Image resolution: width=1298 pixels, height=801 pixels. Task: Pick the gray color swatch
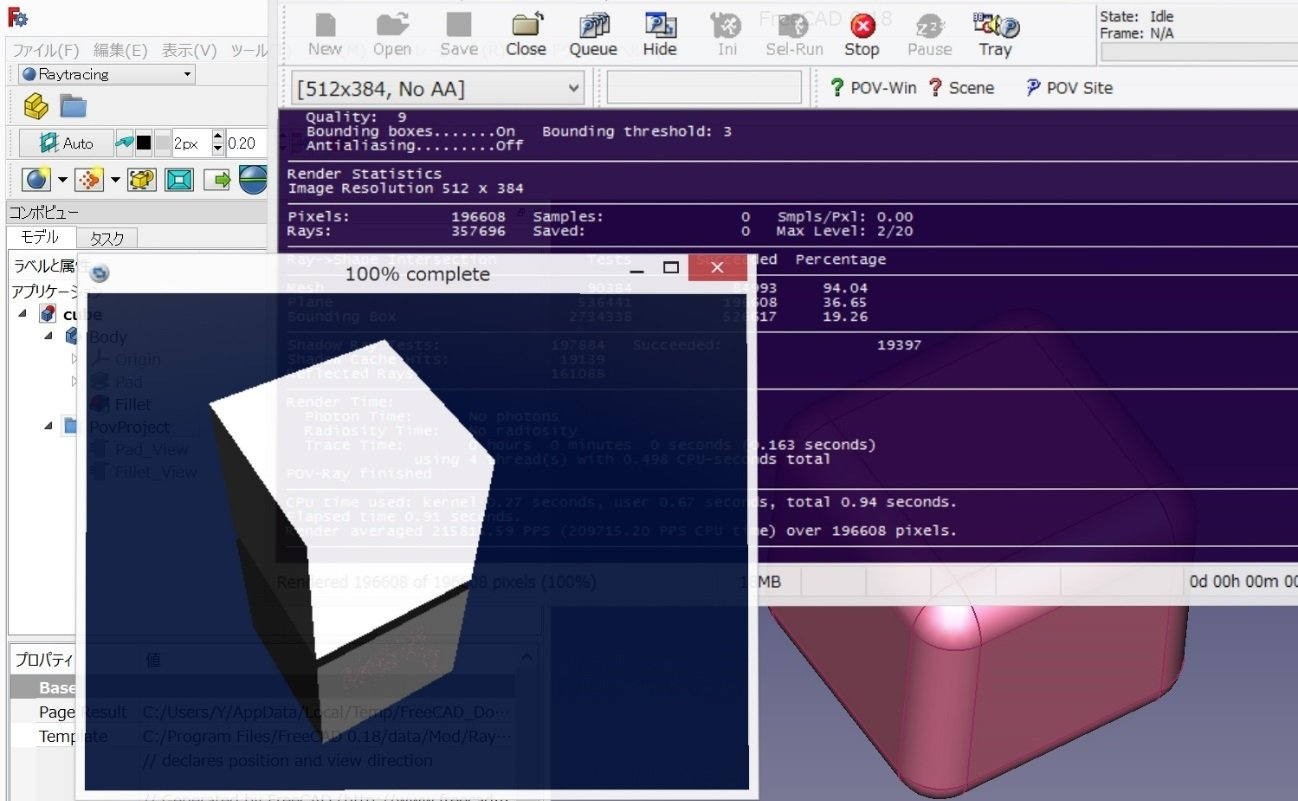(162, 143)
